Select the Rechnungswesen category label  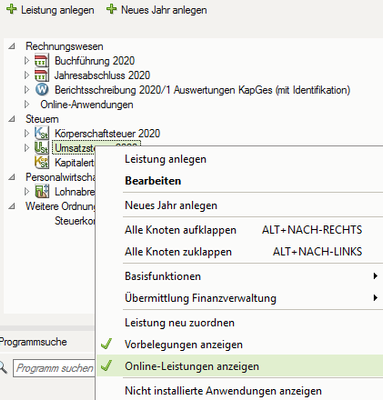64,46
